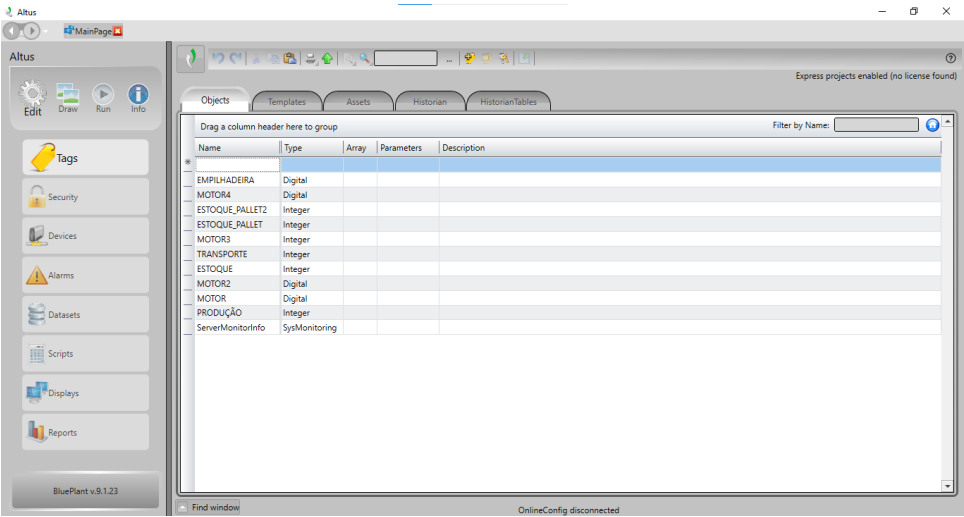Screen dimensions: 964x517
Task: Open the Alarms section
Action: click(85, 275)
